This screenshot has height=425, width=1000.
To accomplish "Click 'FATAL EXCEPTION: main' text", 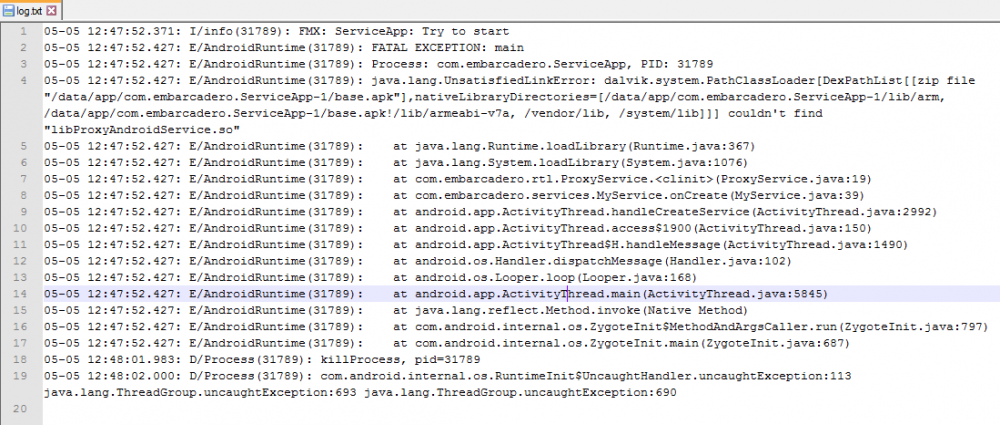I will [448, 48].
